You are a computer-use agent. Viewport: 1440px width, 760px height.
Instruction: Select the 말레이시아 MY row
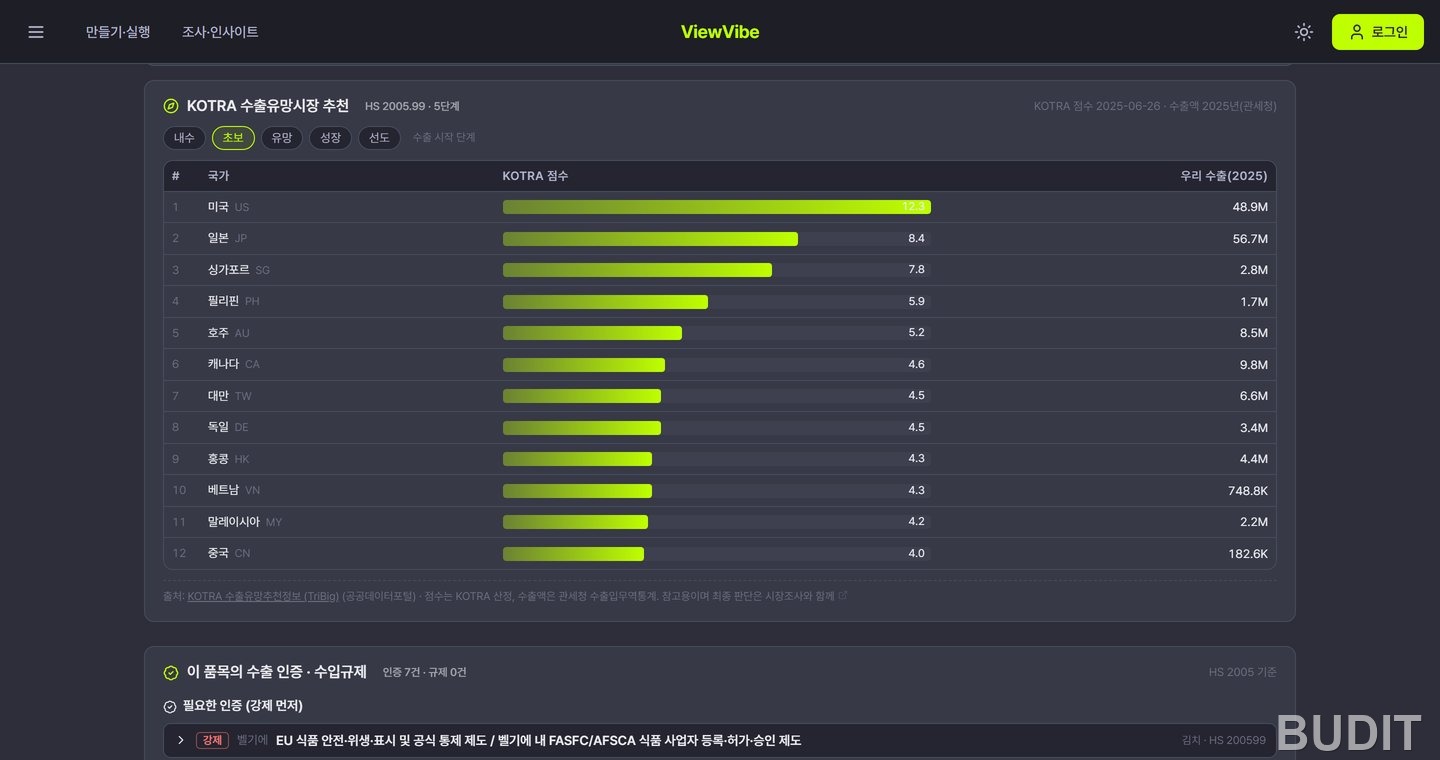pyautogui.click(x=720, y=522)
